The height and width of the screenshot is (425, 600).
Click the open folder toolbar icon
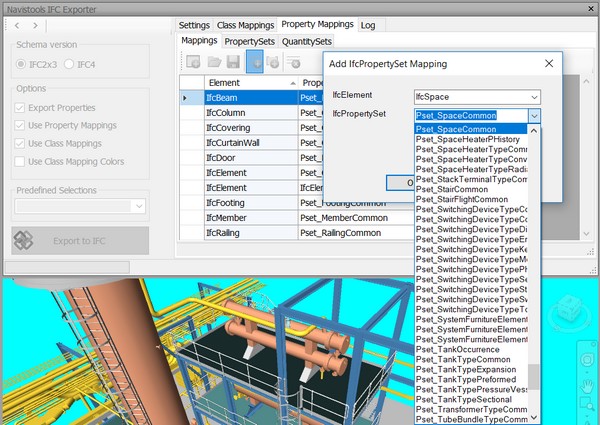(214, 64)
